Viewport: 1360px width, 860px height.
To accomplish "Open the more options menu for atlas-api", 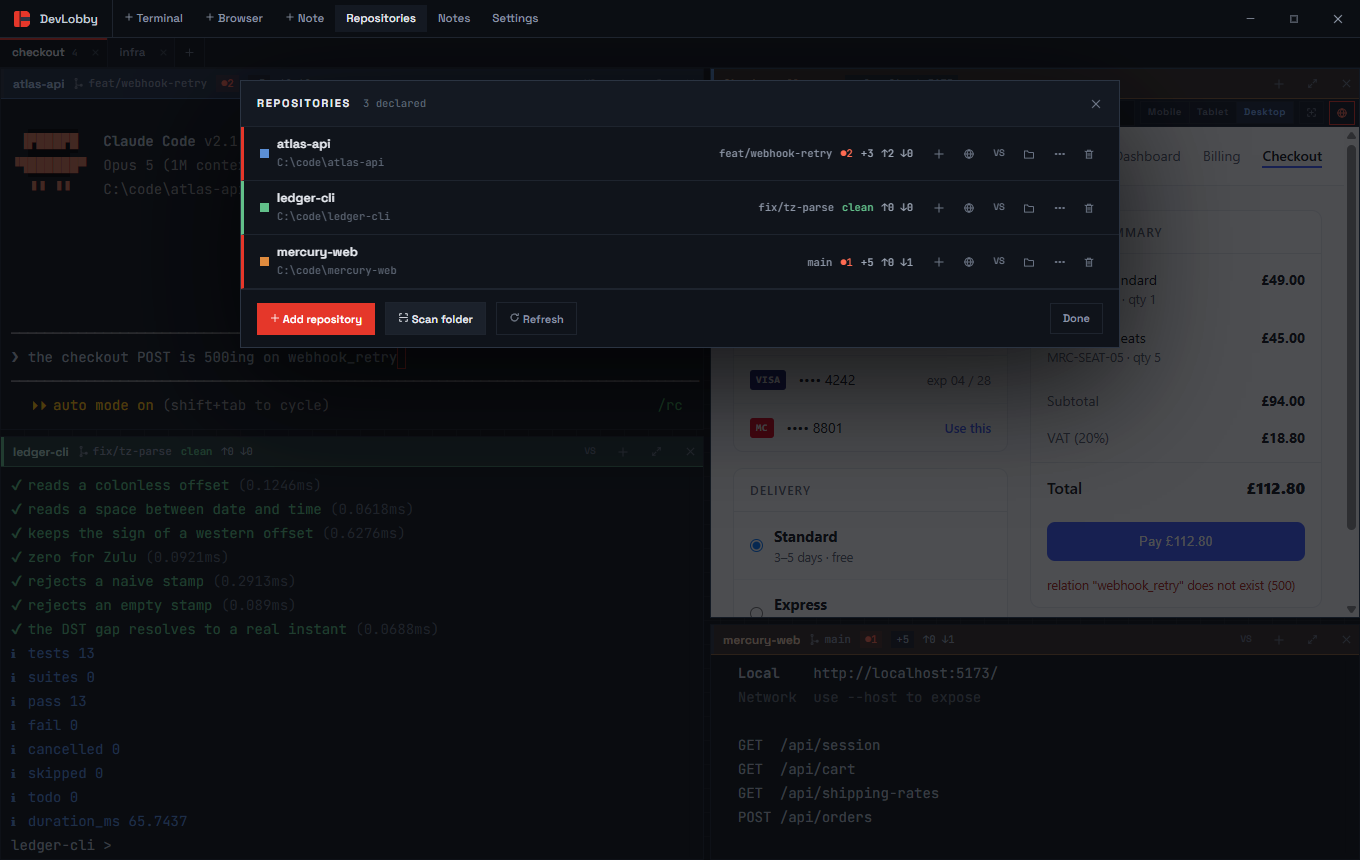I will (1059, 154).
